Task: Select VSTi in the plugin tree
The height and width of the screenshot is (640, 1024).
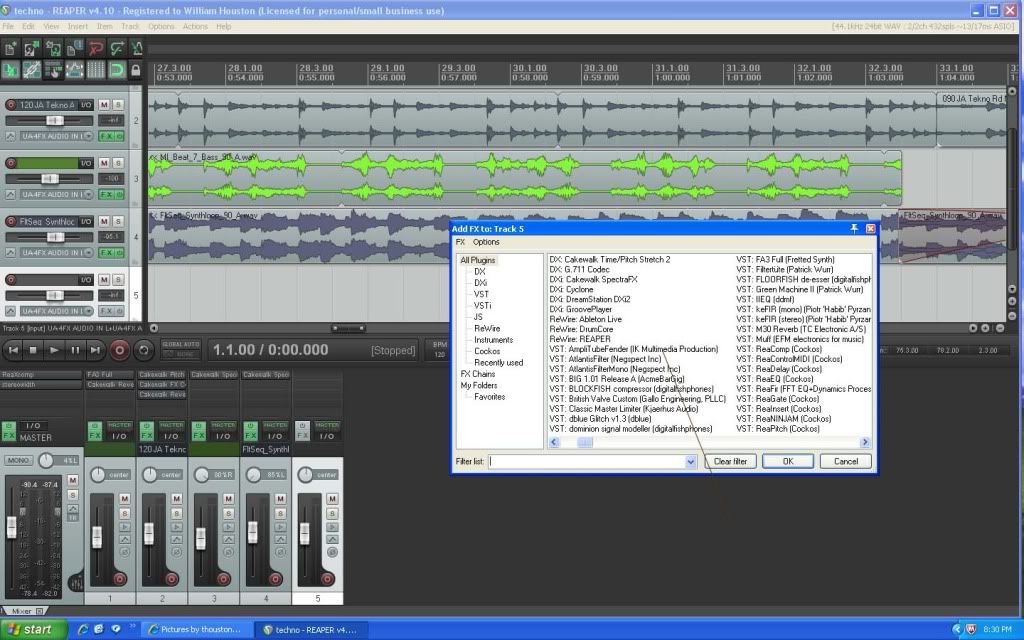Action: (483, 306)
